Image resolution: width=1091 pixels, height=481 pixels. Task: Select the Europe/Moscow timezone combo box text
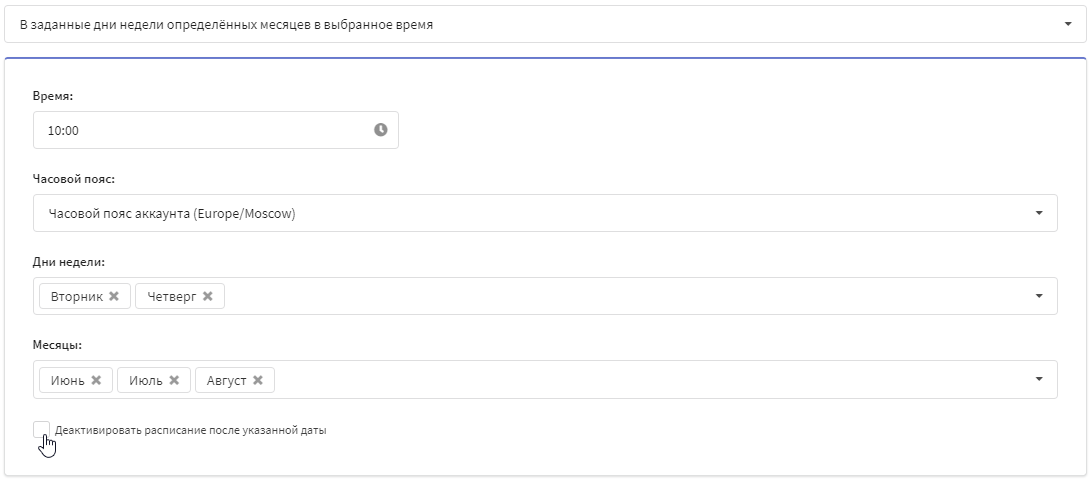pyautogui.click(x=172, y=214)
